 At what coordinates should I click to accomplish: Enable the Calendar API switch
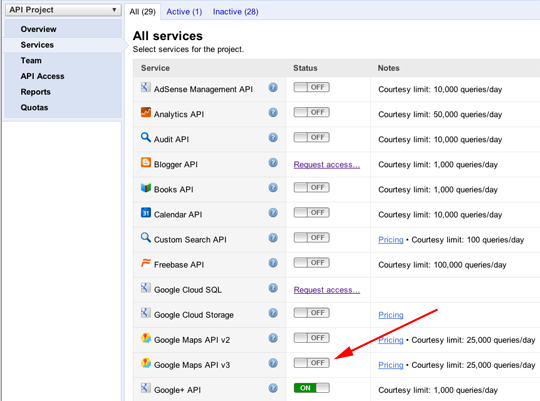[x=312, y=213]
